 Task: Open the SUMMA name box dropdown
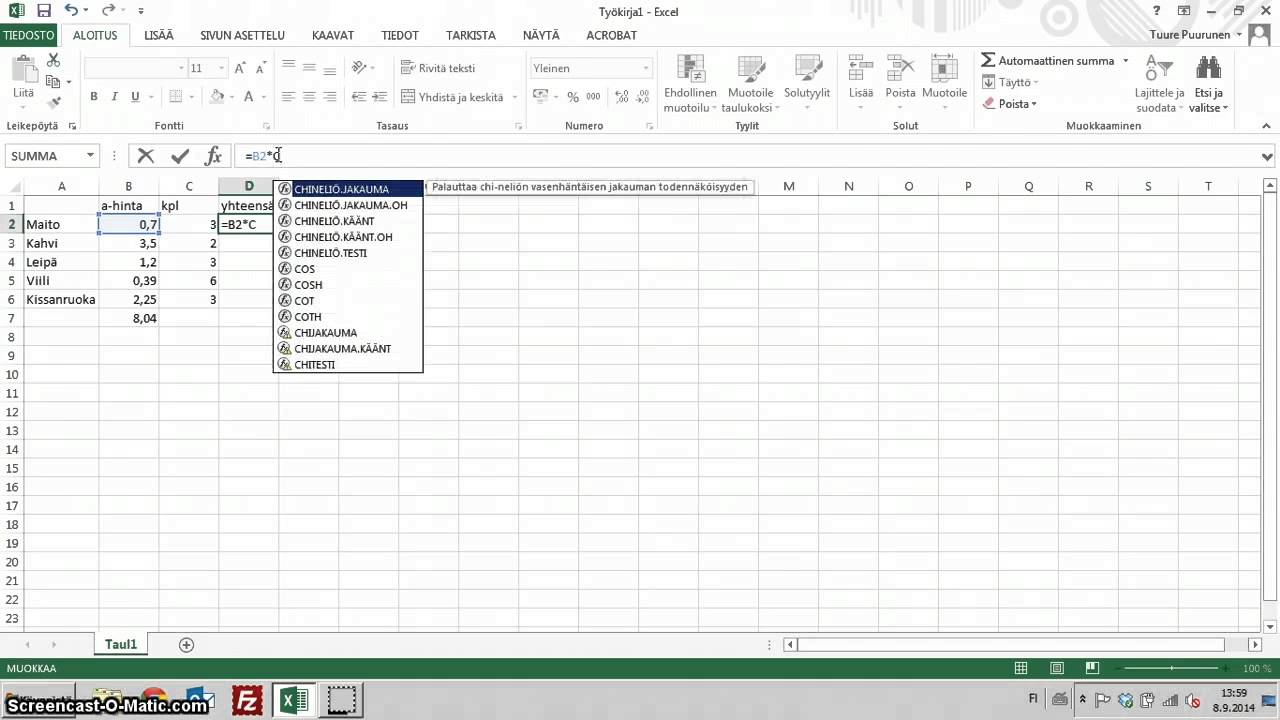point(90,156)
